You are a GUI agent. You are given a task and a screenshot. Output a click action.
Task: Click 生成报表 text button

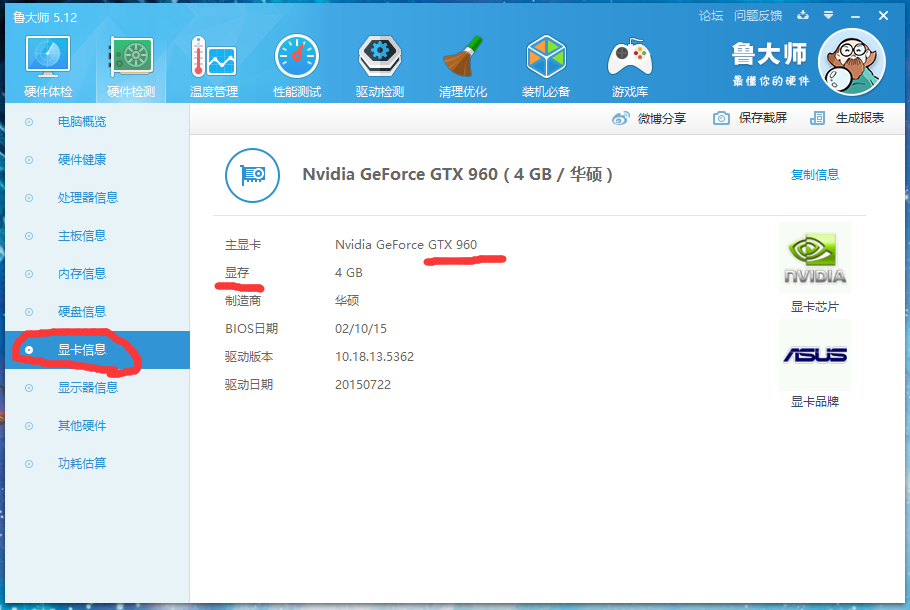[x=860, y=118]
